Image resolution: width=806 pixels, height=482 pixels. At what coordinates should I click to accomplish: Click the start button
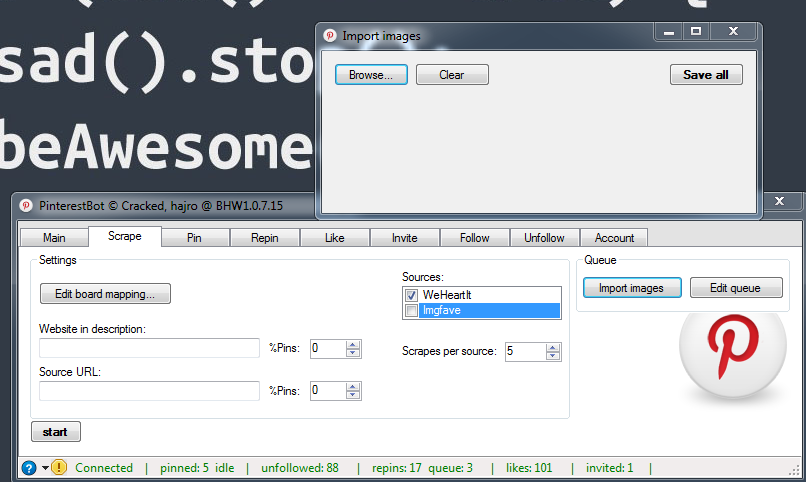56,432
